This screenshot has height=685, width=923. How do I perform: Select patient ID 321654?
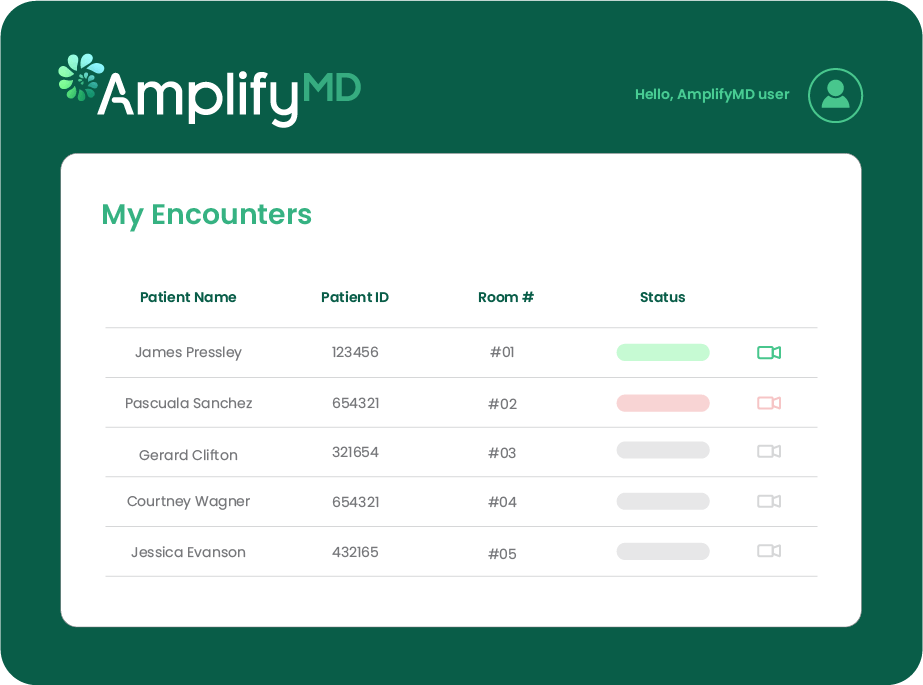tap(355, 452)
